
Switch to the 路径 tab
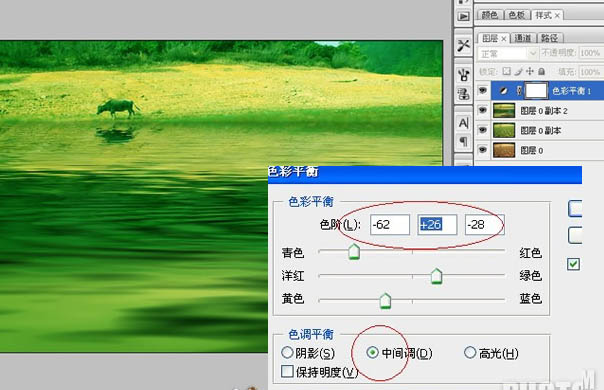549,38
